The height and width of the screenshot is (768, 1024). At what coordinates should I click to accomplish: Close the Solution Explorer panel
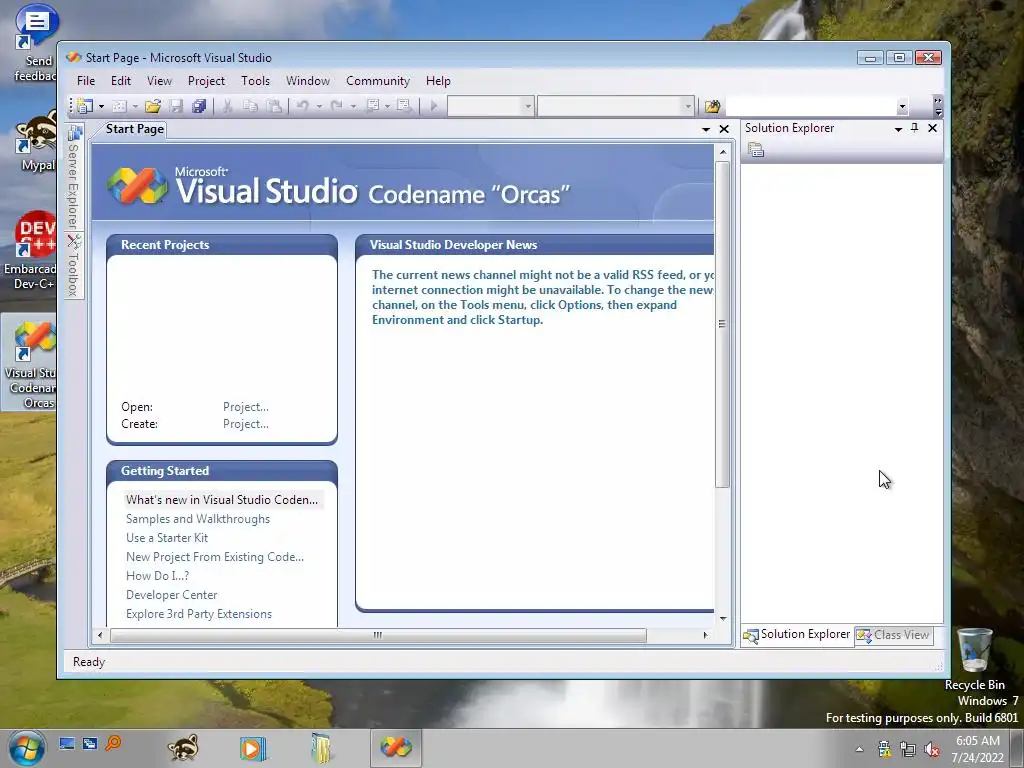(x=933, y=128)
